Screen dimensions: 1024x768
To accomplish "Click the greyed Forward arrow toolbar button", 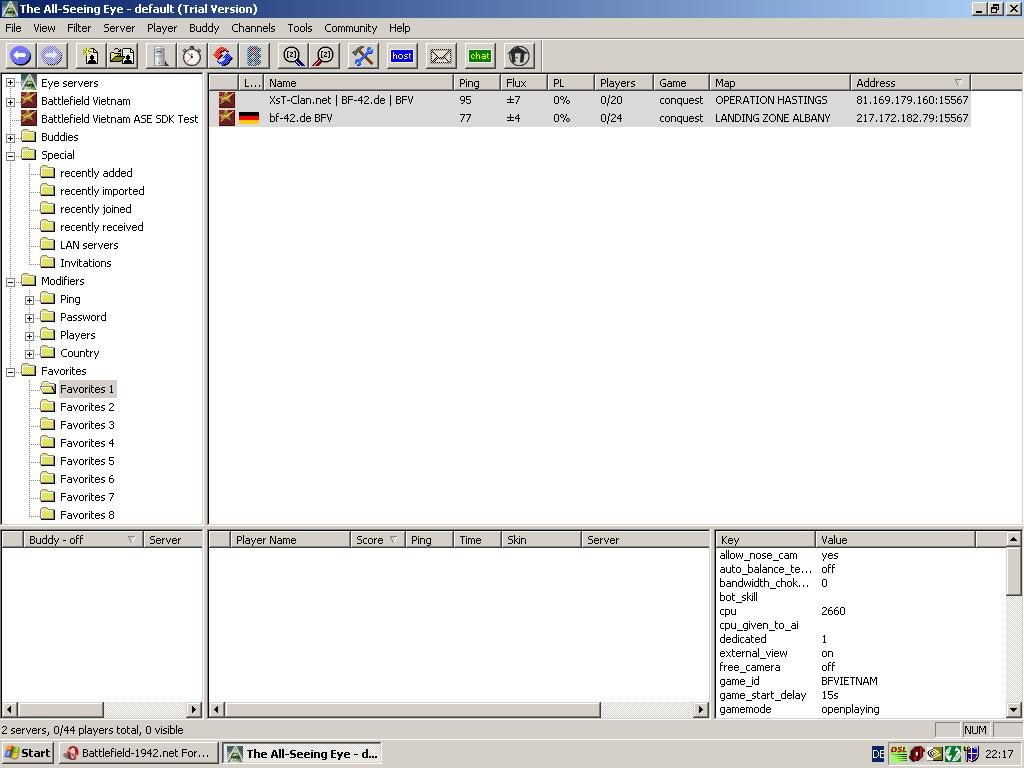I will click(x=52, y=56).
